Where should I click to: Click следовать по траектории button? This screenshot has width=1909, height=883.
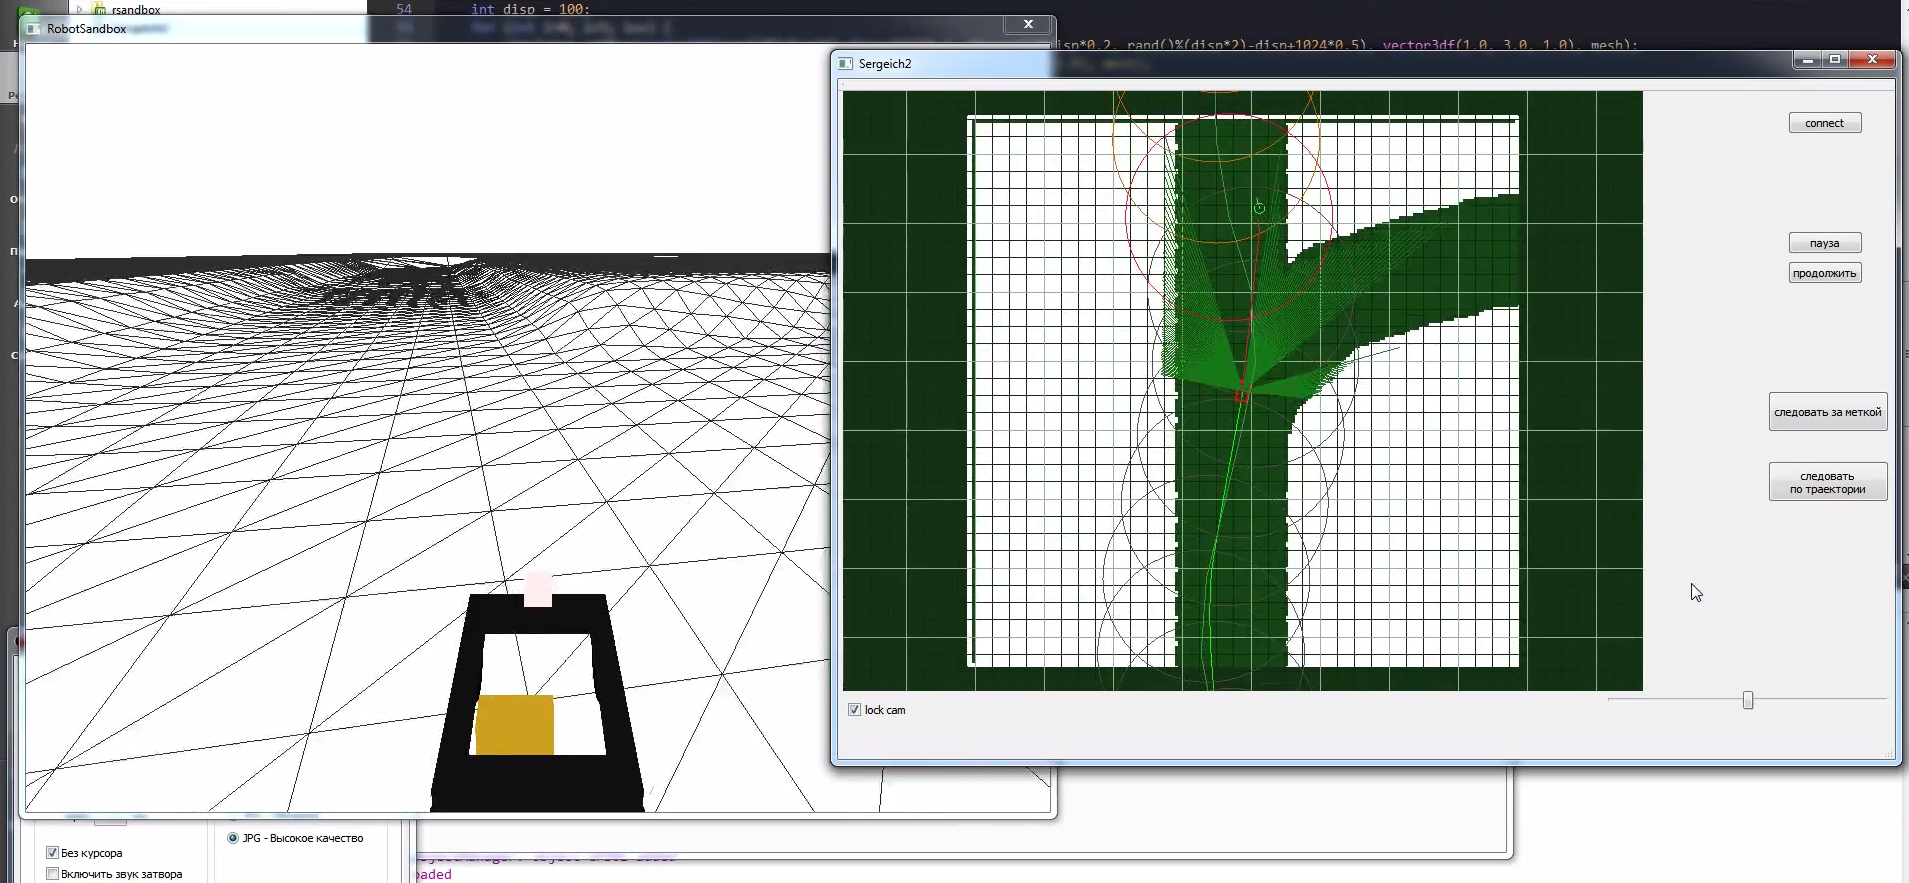[1827, 482]
